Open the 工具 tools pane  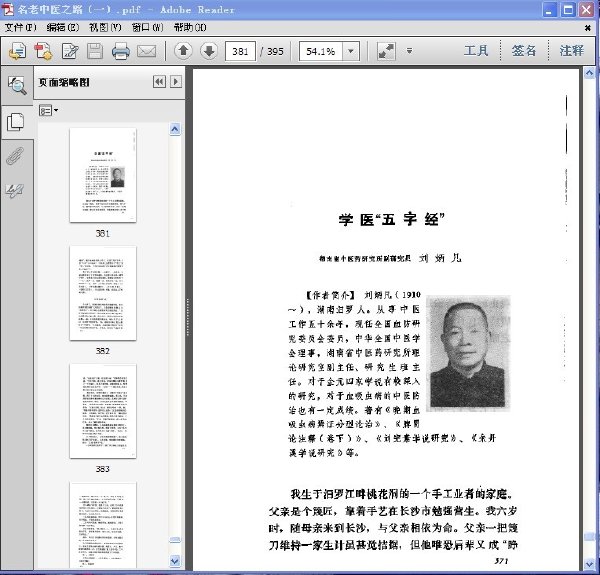(476, 50)
